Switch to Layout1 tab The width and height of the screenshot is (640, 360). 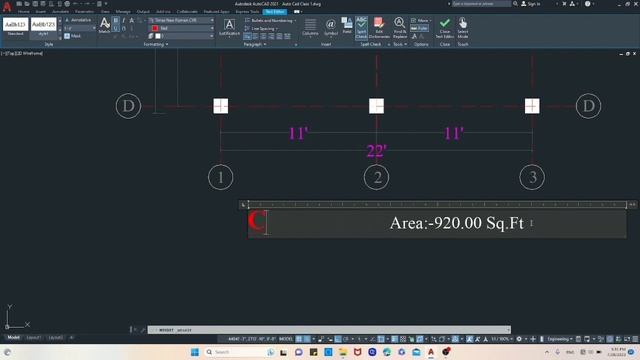click(33, 338)
